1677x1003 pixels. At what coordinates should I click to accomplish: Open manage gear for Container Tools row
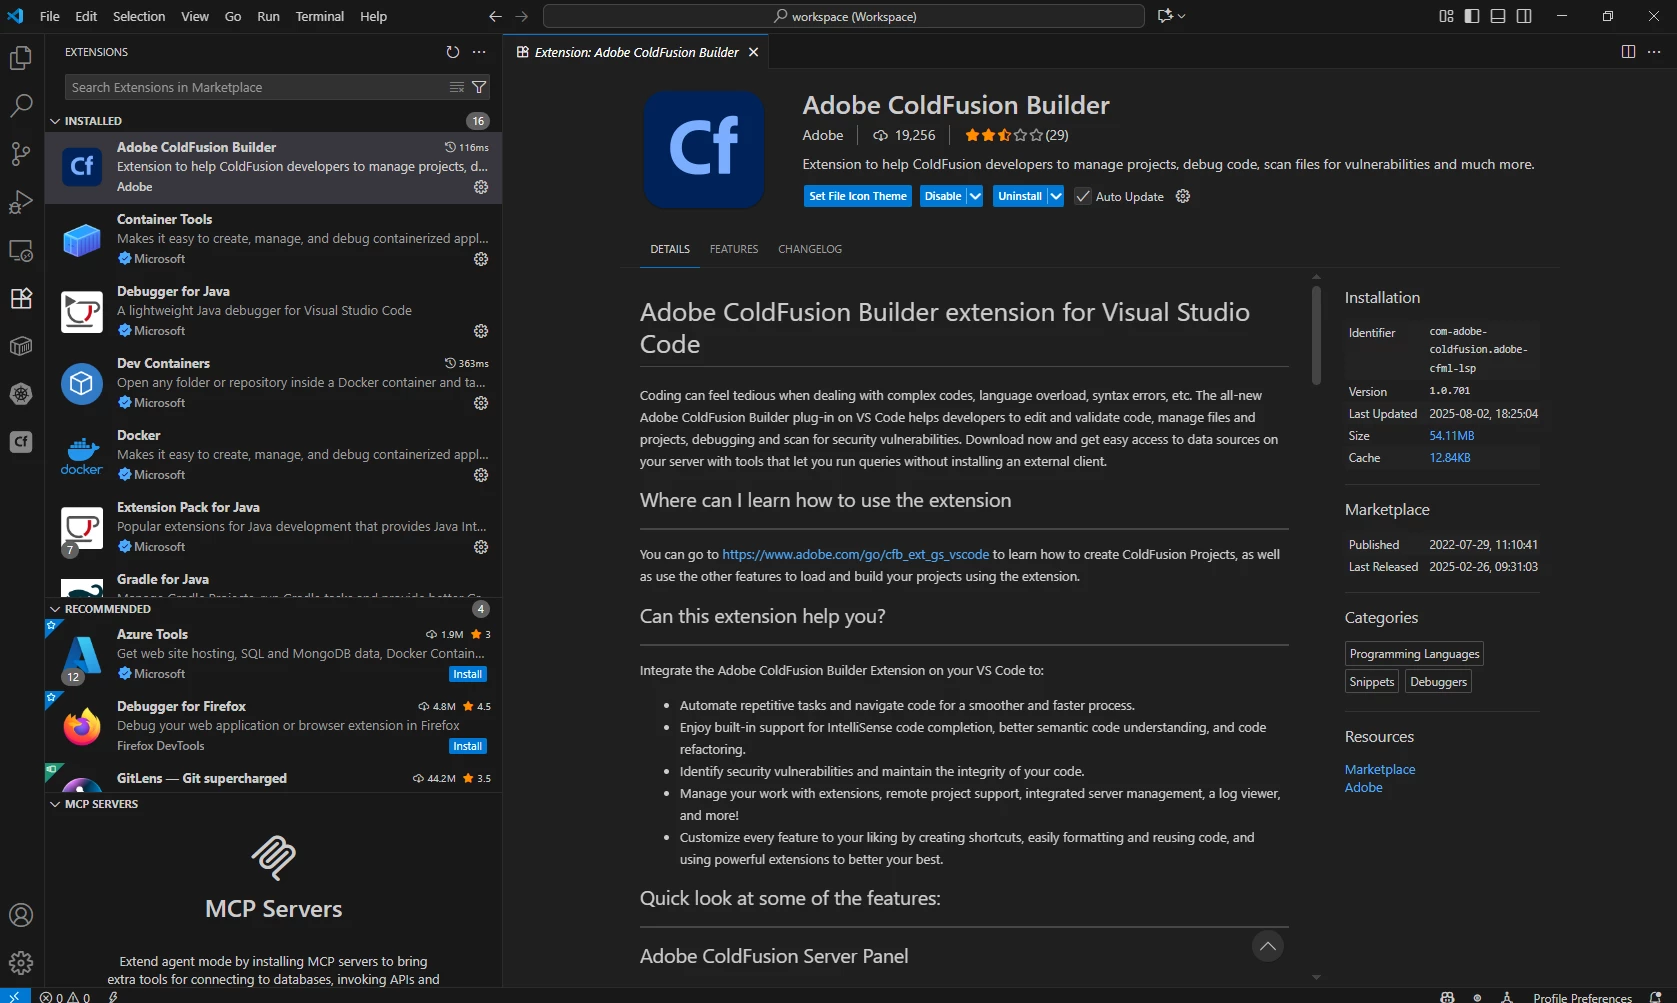pos(481,259)
